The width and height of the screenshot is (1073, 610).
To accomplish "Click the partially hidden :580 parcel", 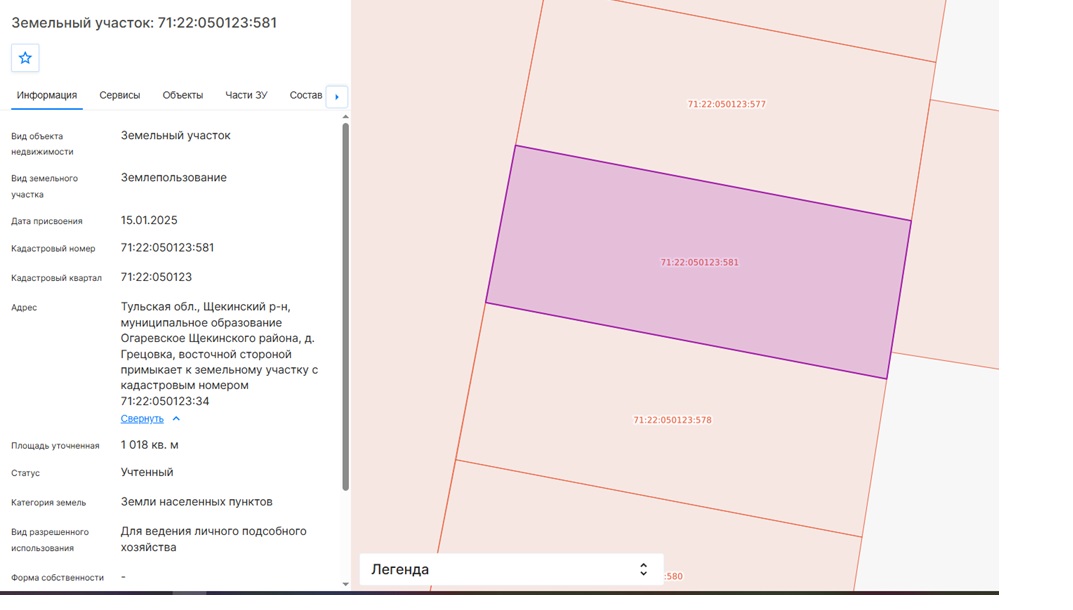I will (x=674, y=576).
